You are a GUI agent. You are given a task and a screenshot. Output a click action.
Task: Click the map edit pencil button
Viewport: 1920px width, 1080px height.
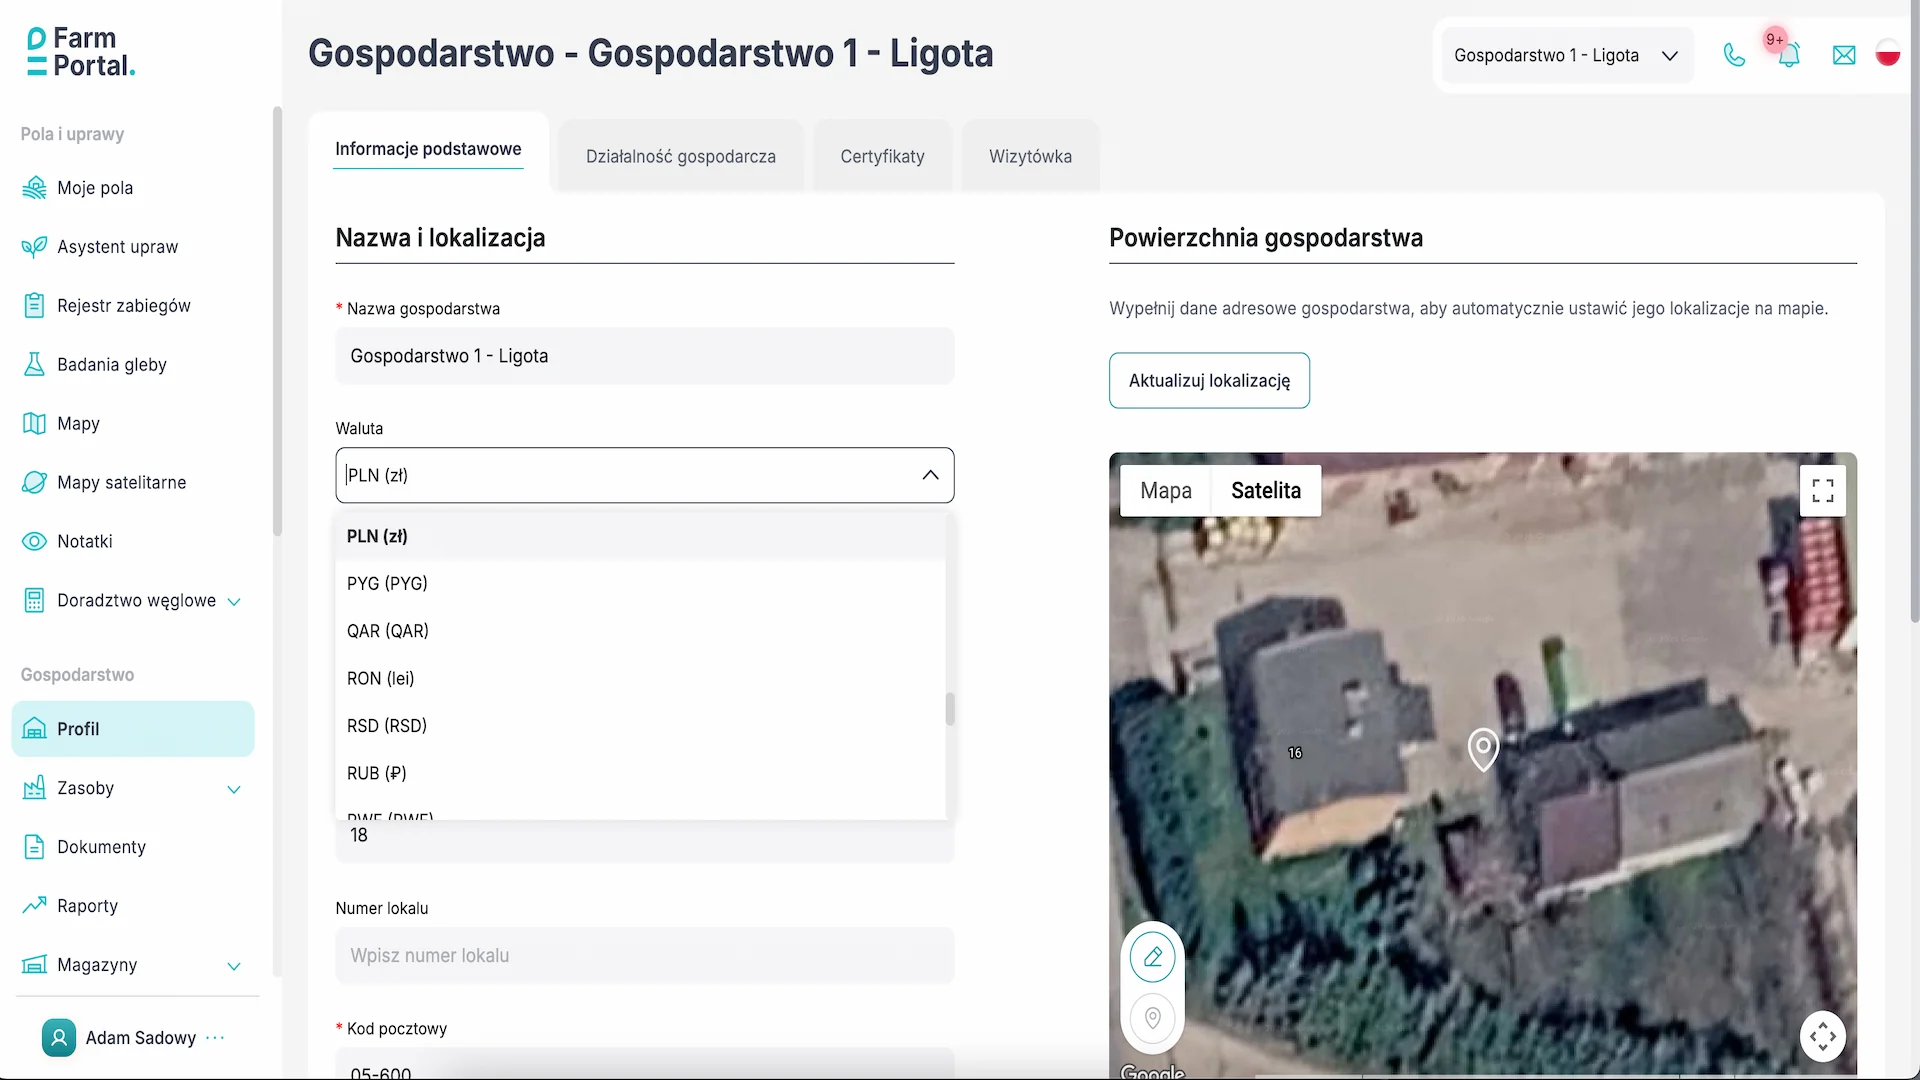(1153, 958)
